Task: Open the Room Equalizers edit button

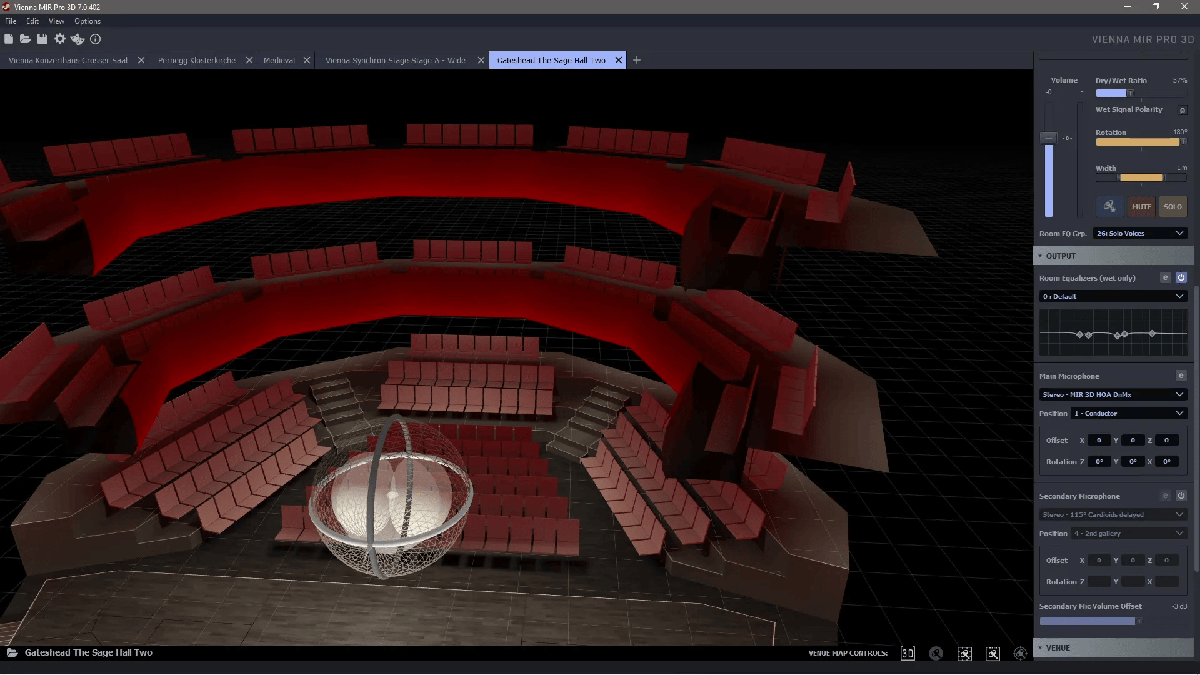Action: coord(1165,278)
